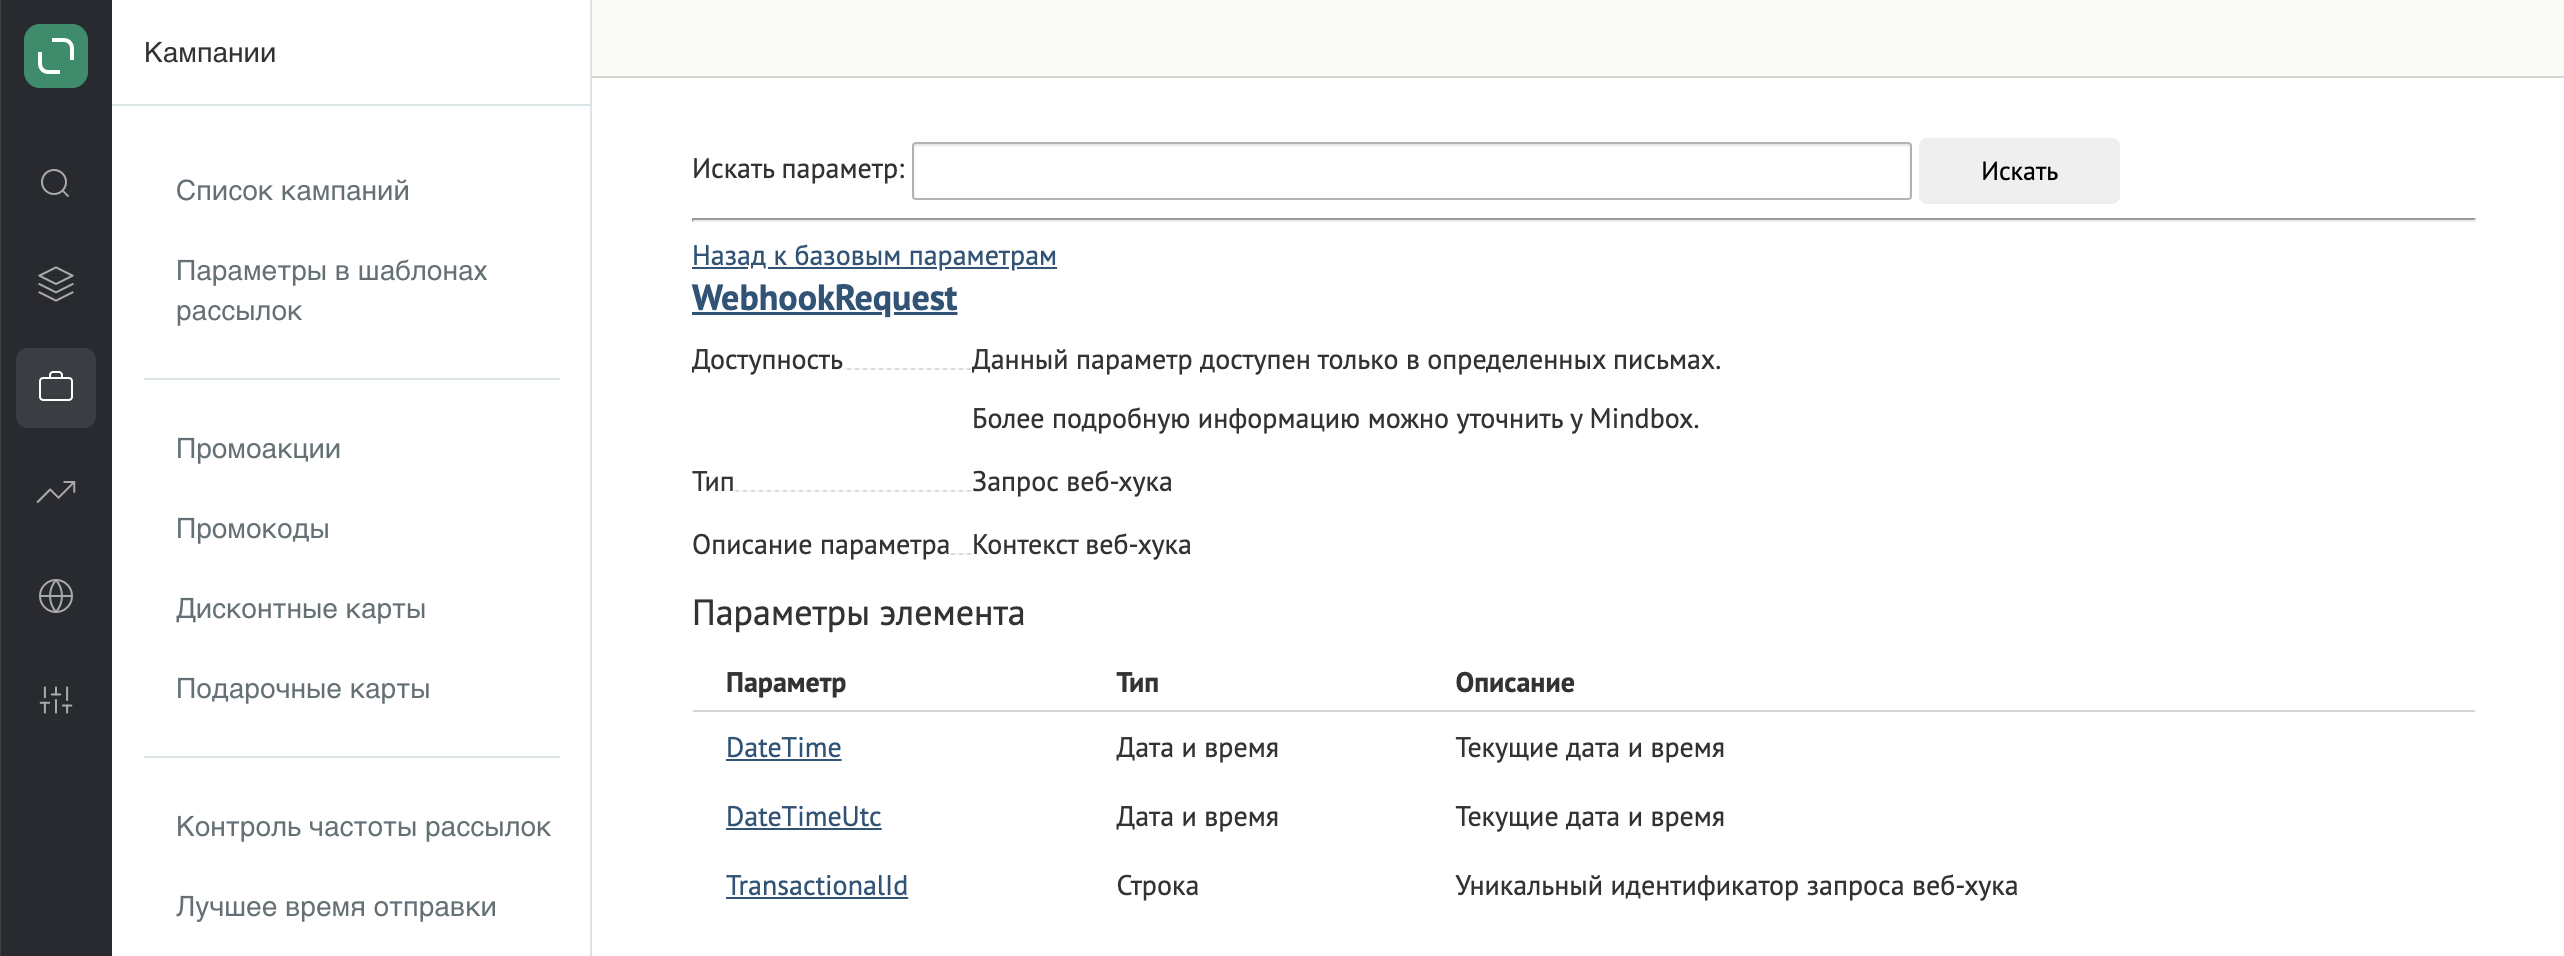Open the globe icon in sidebar
The width and height of the screenshot is (2564, 956).
point(56,596)
